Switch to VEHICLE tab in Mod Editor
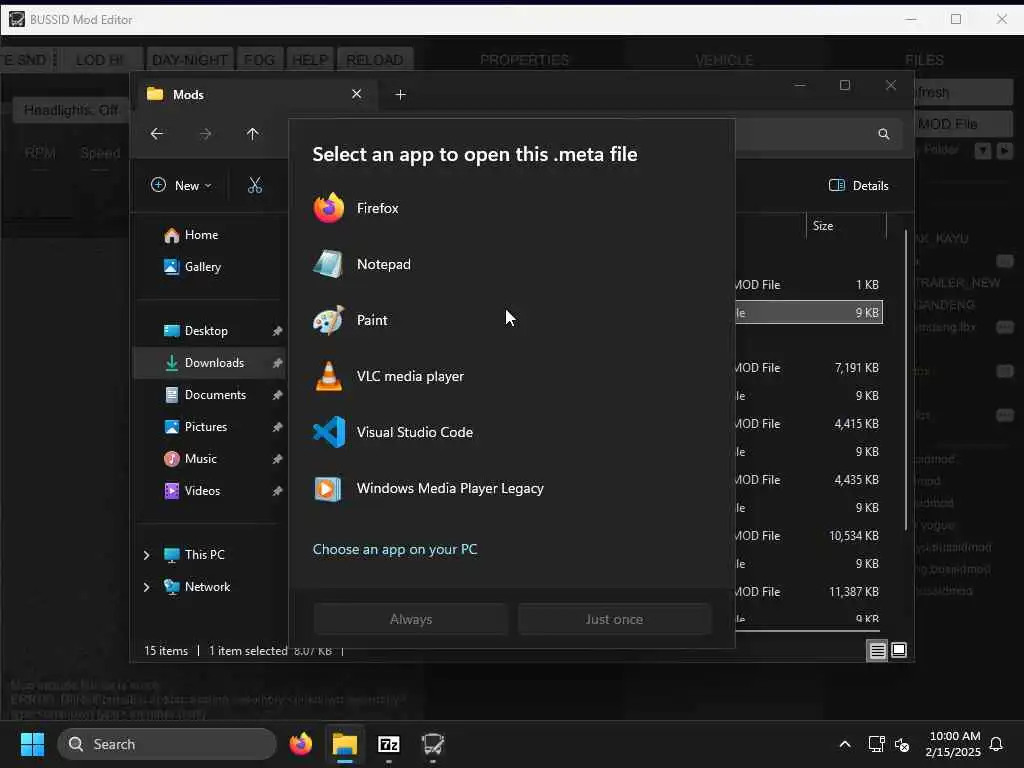Viewport: 1024px width, 768px height. 724,60
